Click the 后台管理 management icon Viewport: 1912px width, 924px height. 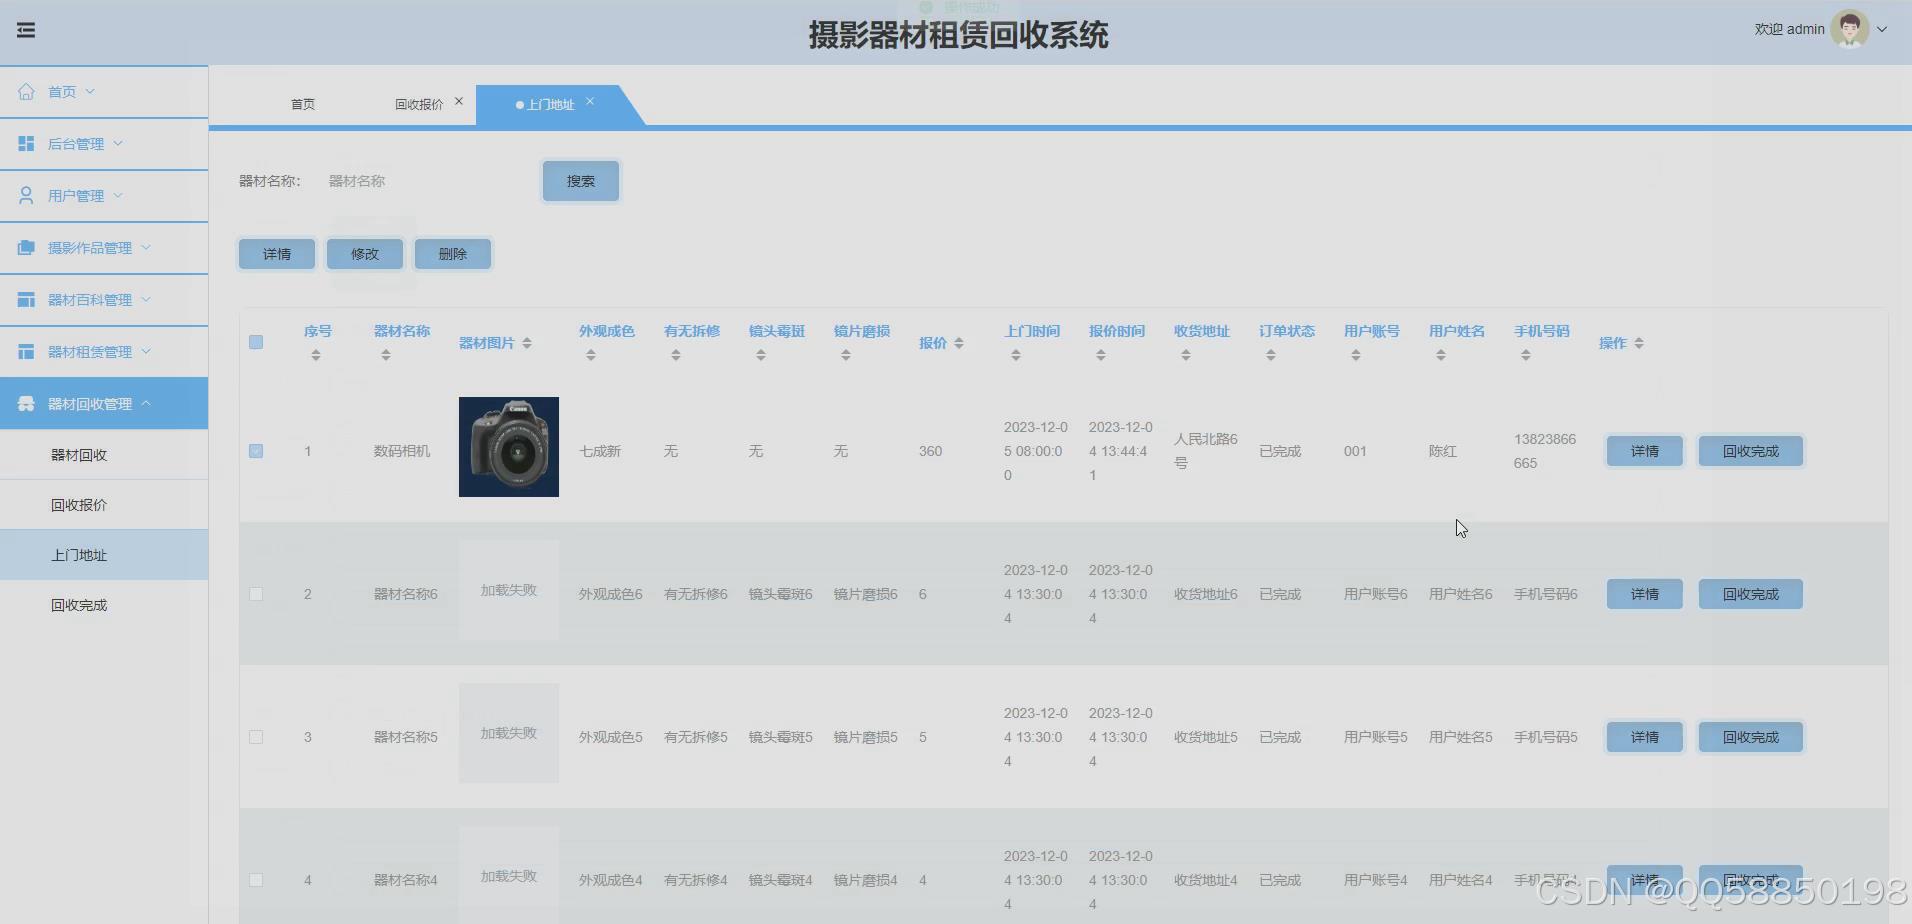pyautogui.click(x=26, y=143)
